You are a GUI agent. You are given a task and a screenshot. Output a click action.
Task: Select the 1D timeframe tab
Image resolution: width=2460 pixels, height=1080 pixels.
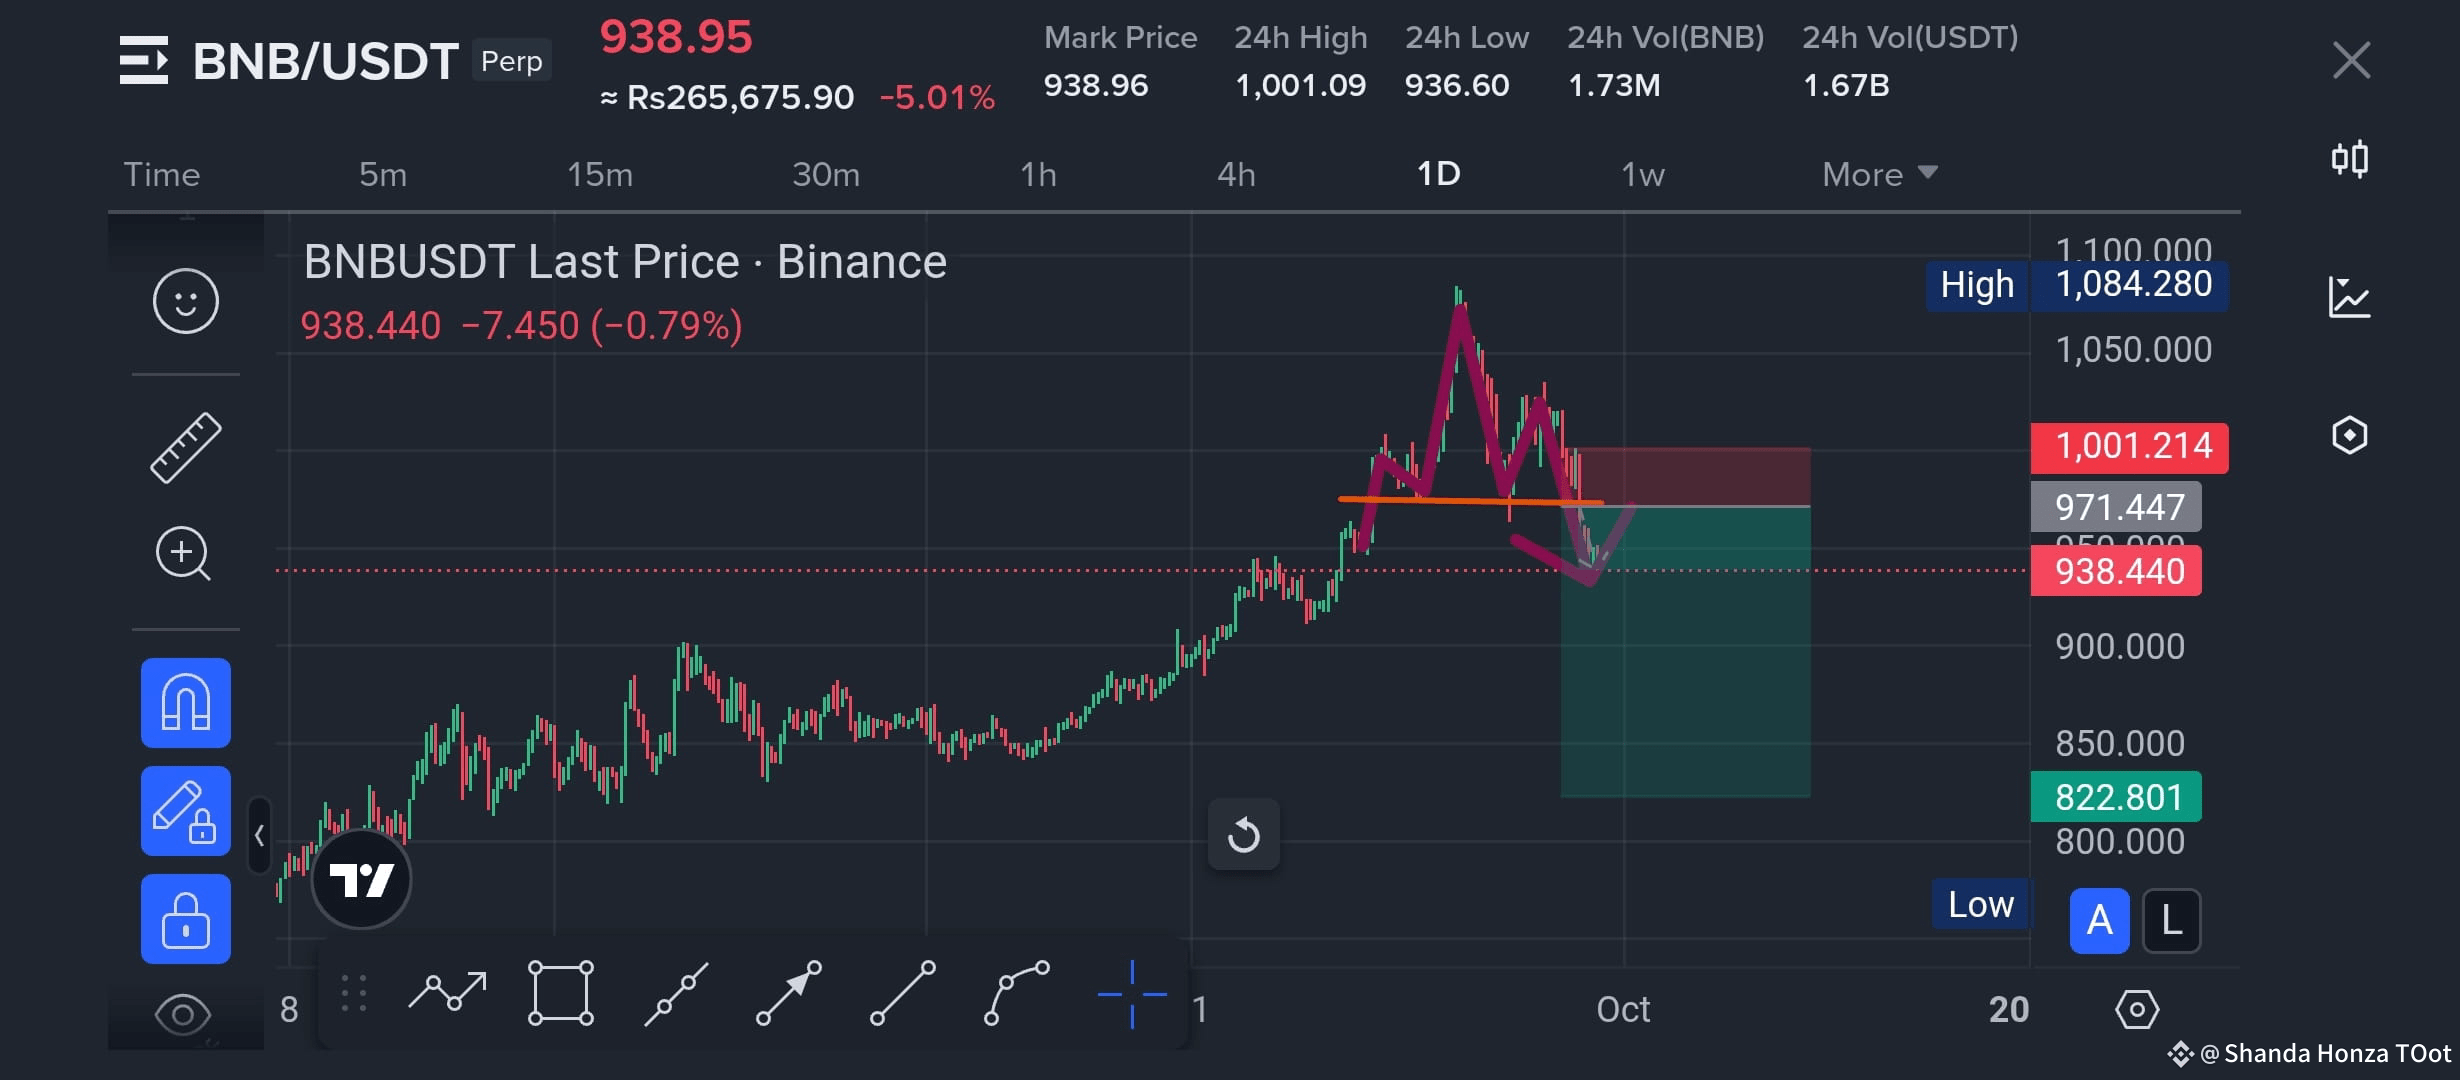(1438, 174)
